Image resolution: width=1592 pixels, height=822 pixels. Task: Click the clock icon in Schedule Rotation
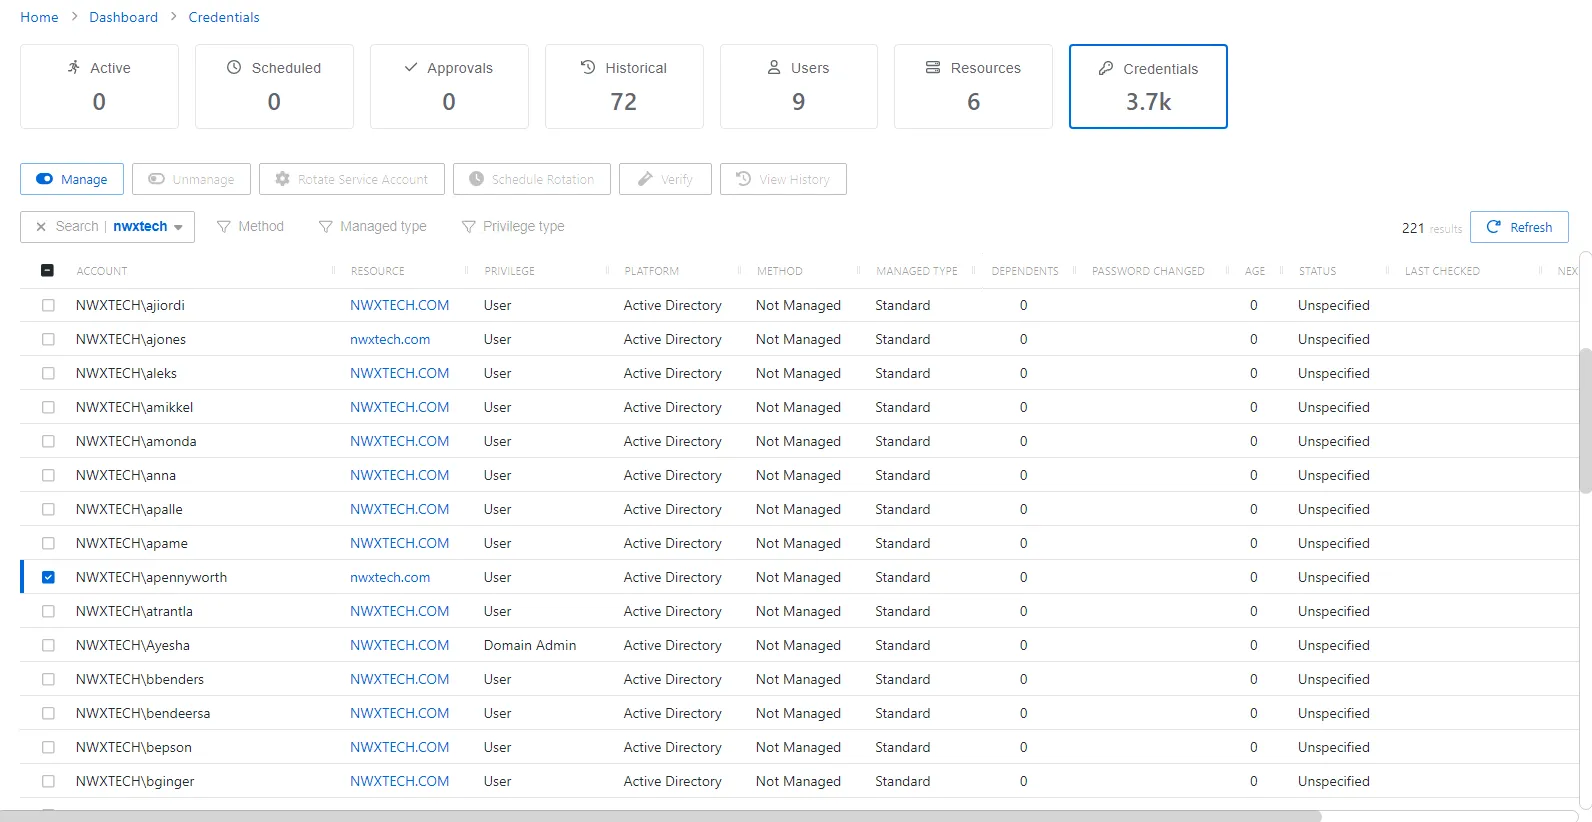tap(476, 179)
